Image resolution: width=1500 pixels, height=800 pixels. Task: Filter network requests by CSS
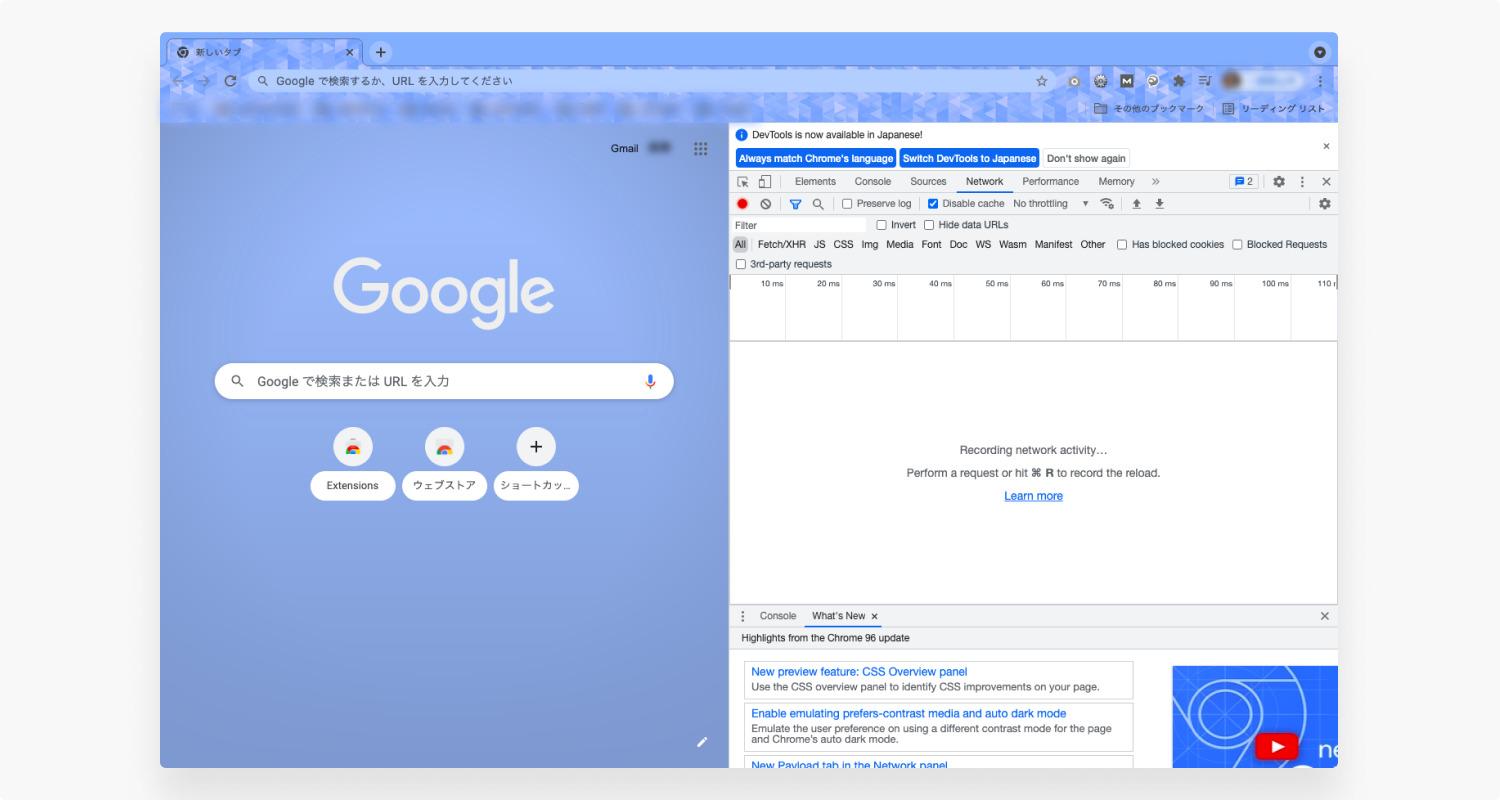point(843,245)
